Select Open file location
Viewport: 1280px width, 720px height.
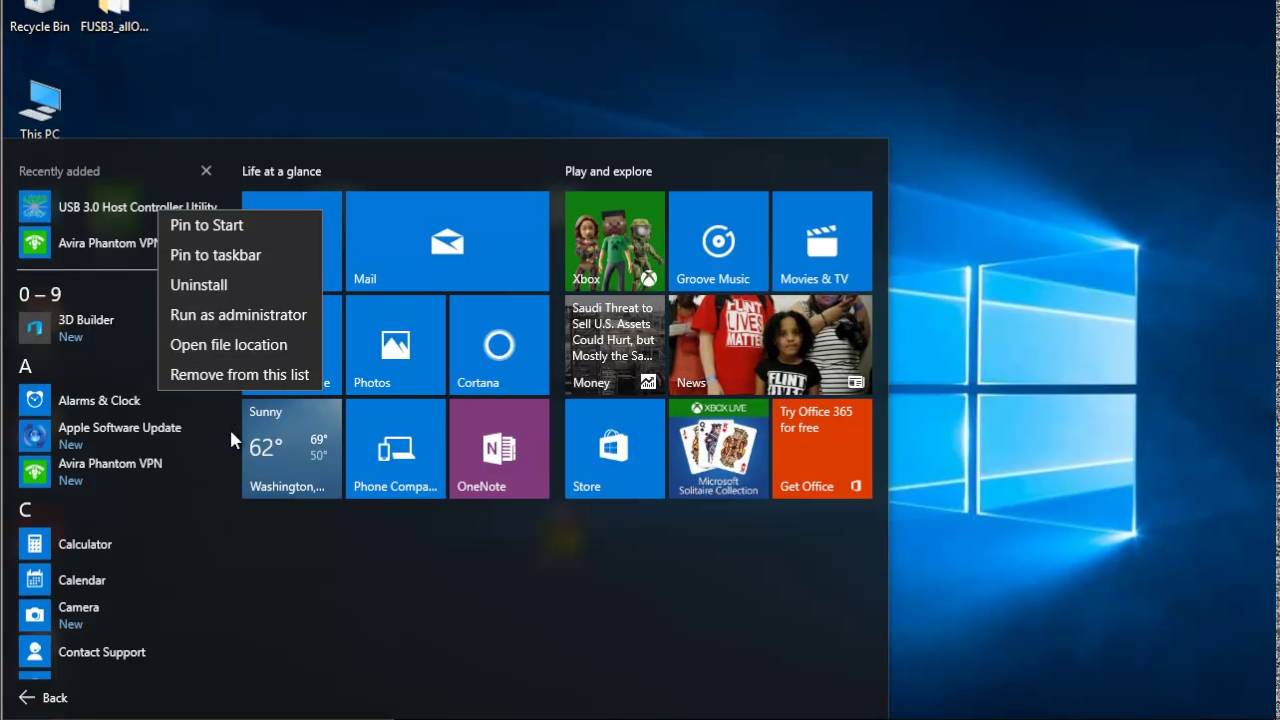[240, 345]
